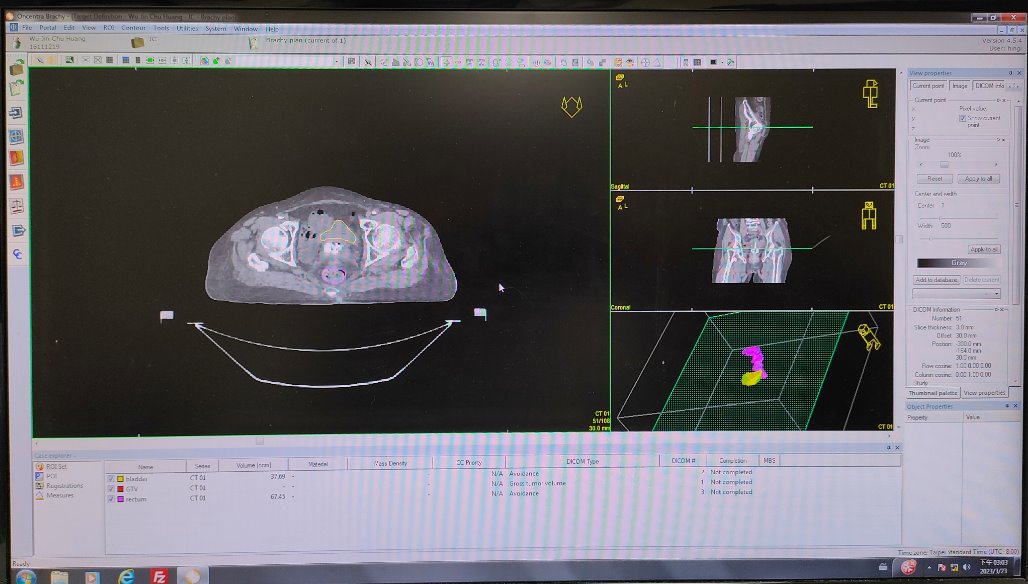Click the coronal view orientation figure icon
The height and width of the screenshot is (584, 1028).
click(x=869, y=216)
